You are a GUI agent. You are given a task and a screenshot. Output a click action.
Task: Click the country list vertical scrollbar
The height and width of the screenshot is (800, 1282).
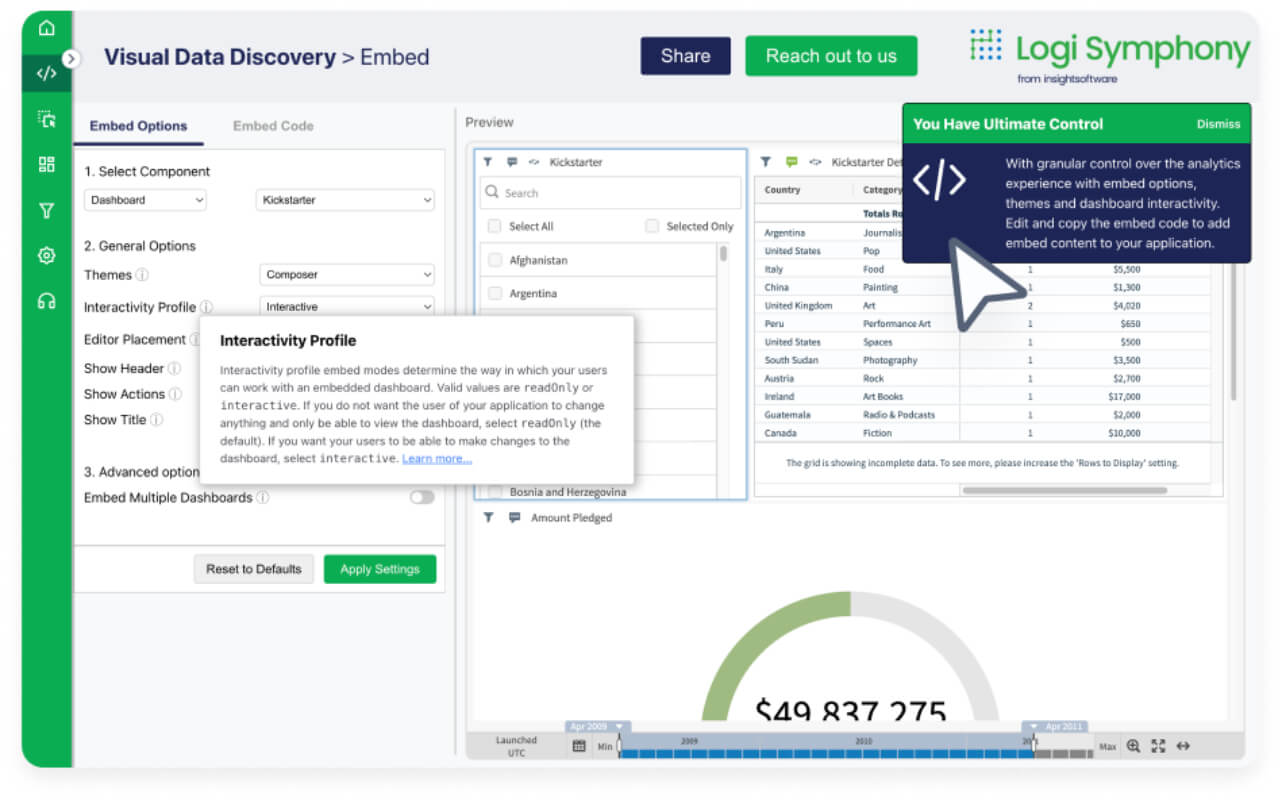(723, 252)
